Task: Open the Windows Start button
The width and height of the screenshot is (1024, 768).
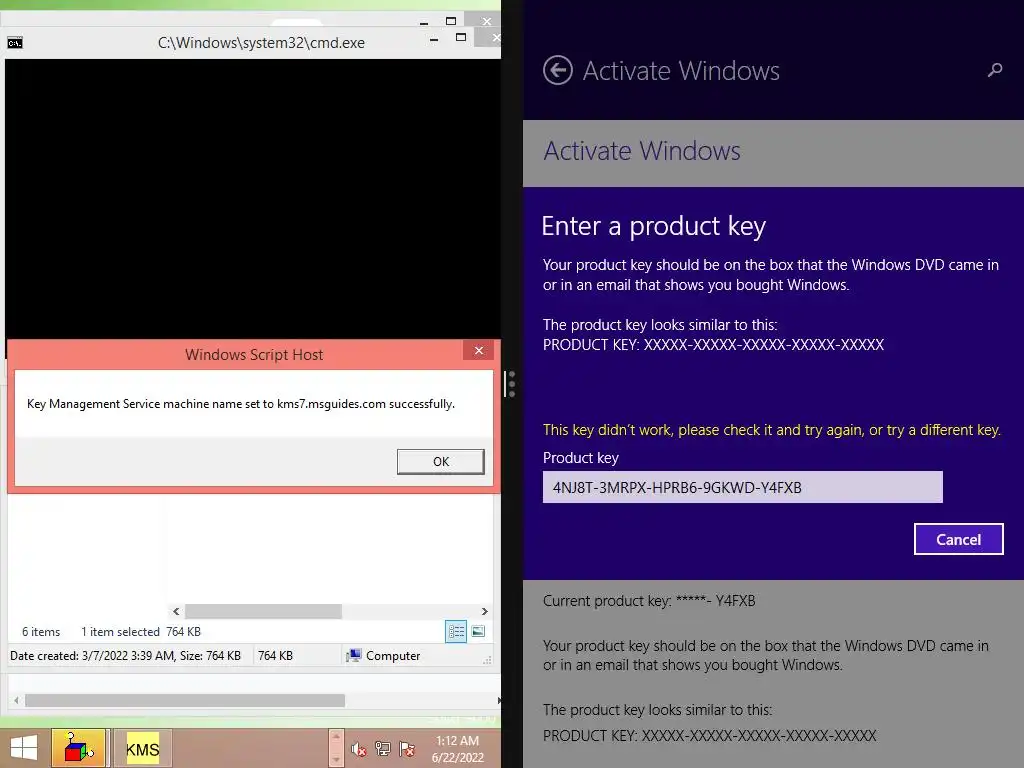Action: tap(24, 748)
